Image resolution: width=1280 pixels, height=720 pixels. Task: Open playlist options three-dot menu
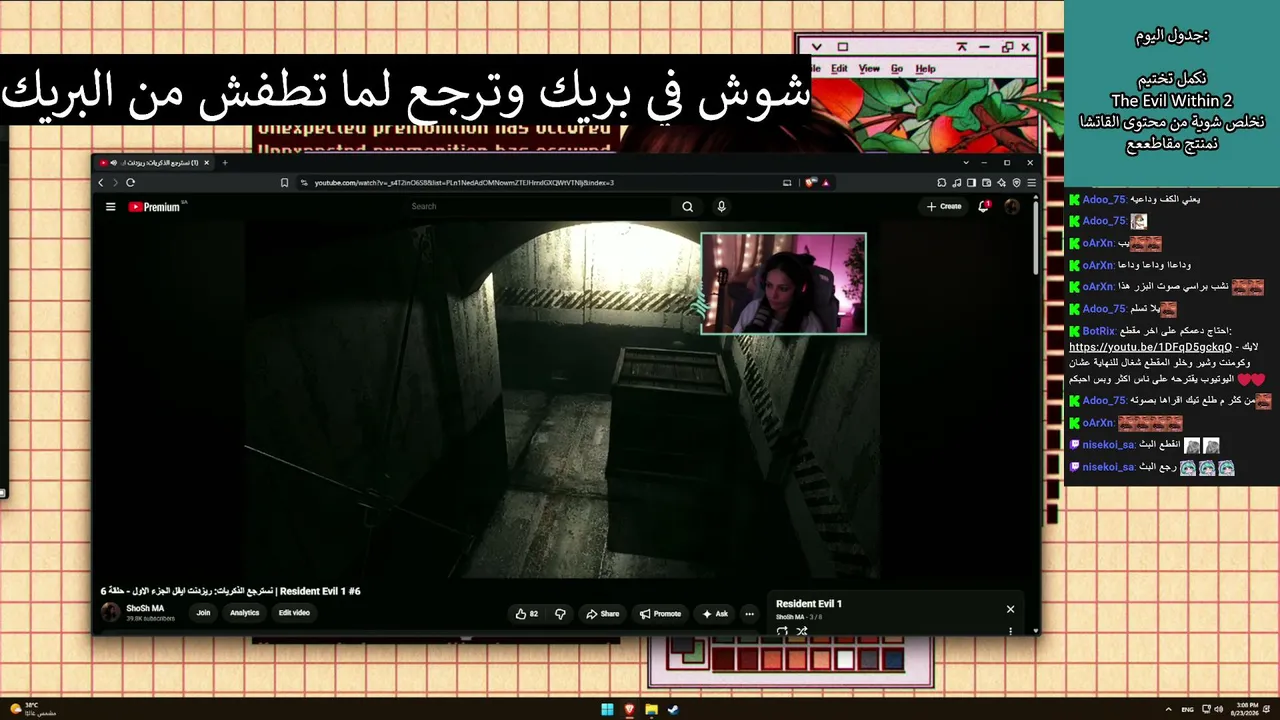tap(1010, 631)
